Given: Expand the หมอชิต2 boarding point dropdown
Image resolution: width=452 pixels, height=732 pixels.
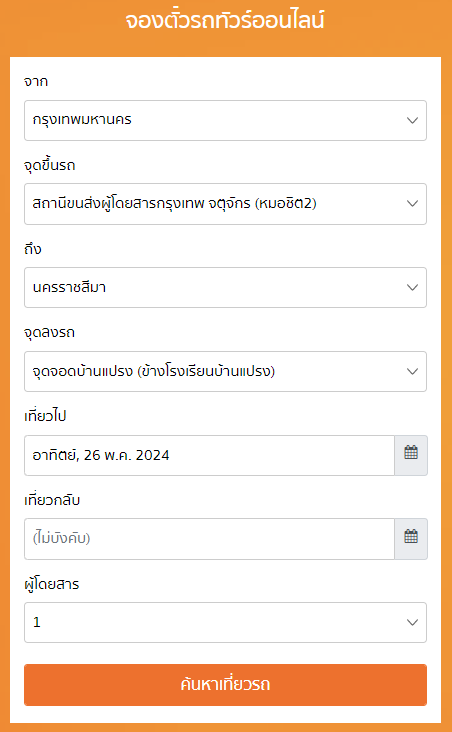Looking at the screenshot, I should 226,204.
